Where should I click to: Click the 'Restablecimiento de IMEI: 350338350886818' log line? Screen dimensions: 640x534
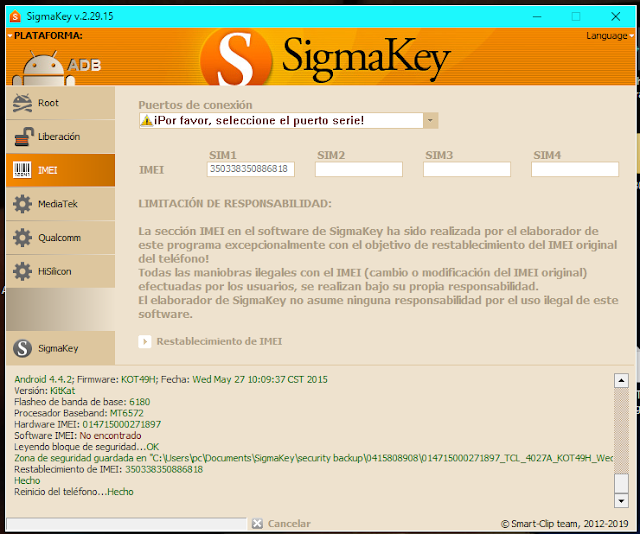[108, 469]
